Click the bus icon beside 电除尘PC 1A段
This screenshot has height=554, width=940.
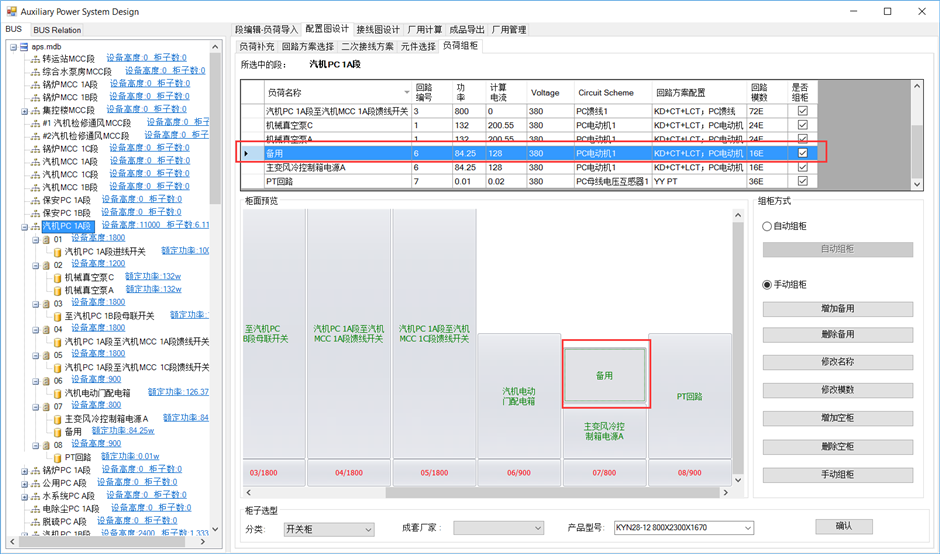click(35, 509)
